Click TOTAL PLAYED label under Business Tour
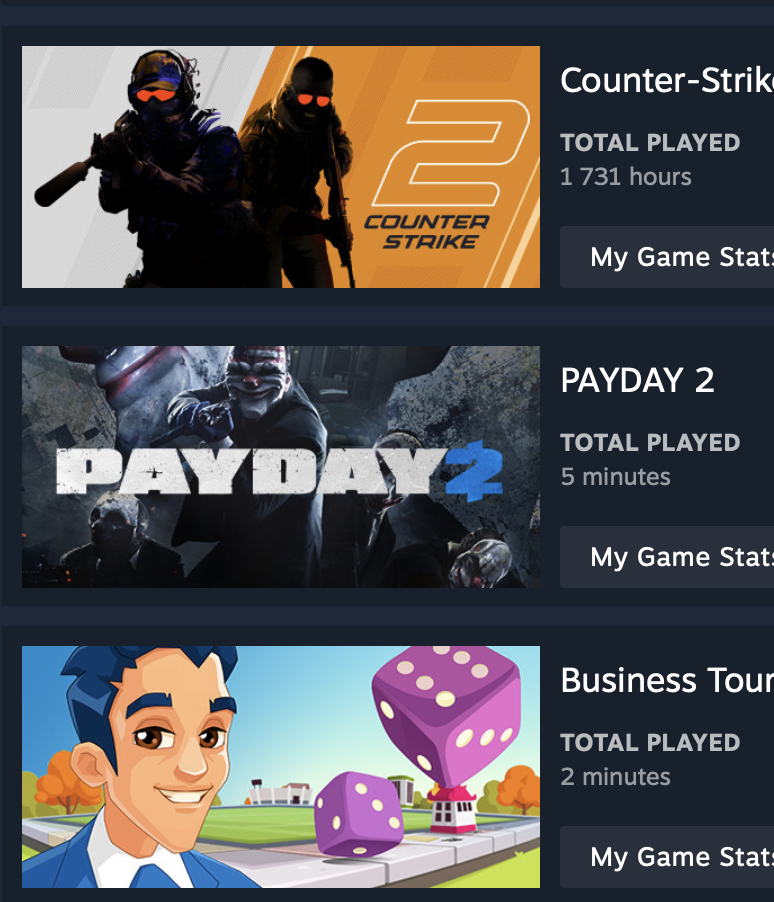Screen dimensions: 774x902 tap(650, 743)
